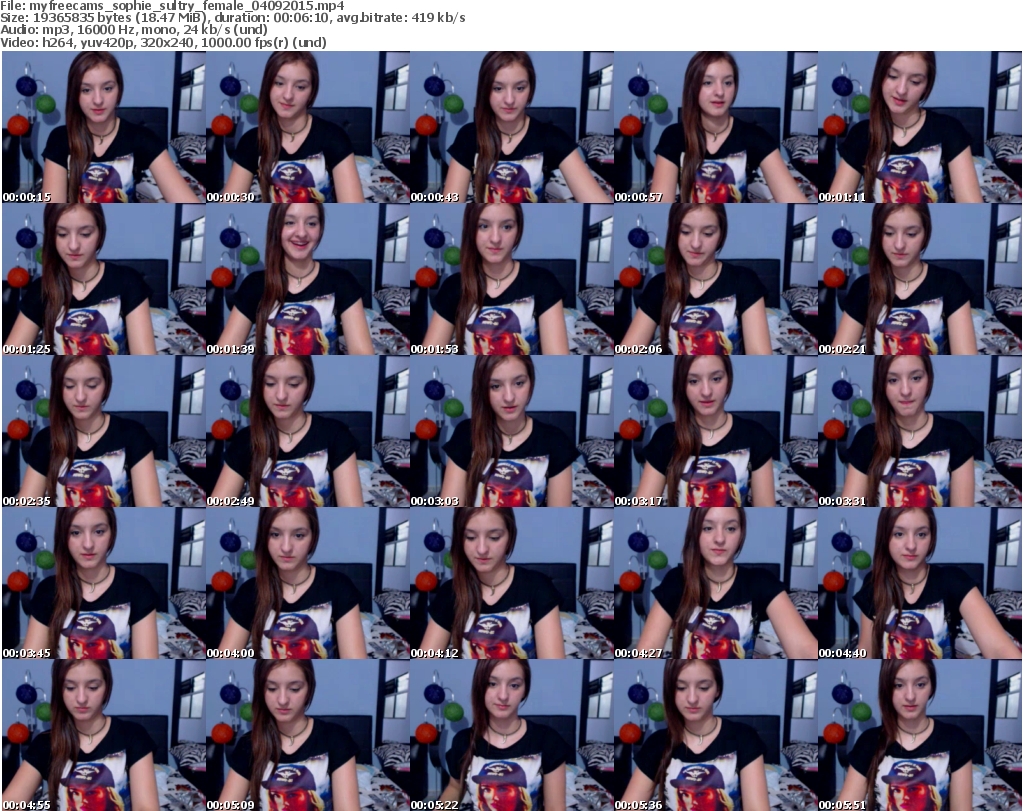Select the 00:04:55 frame

104,735
